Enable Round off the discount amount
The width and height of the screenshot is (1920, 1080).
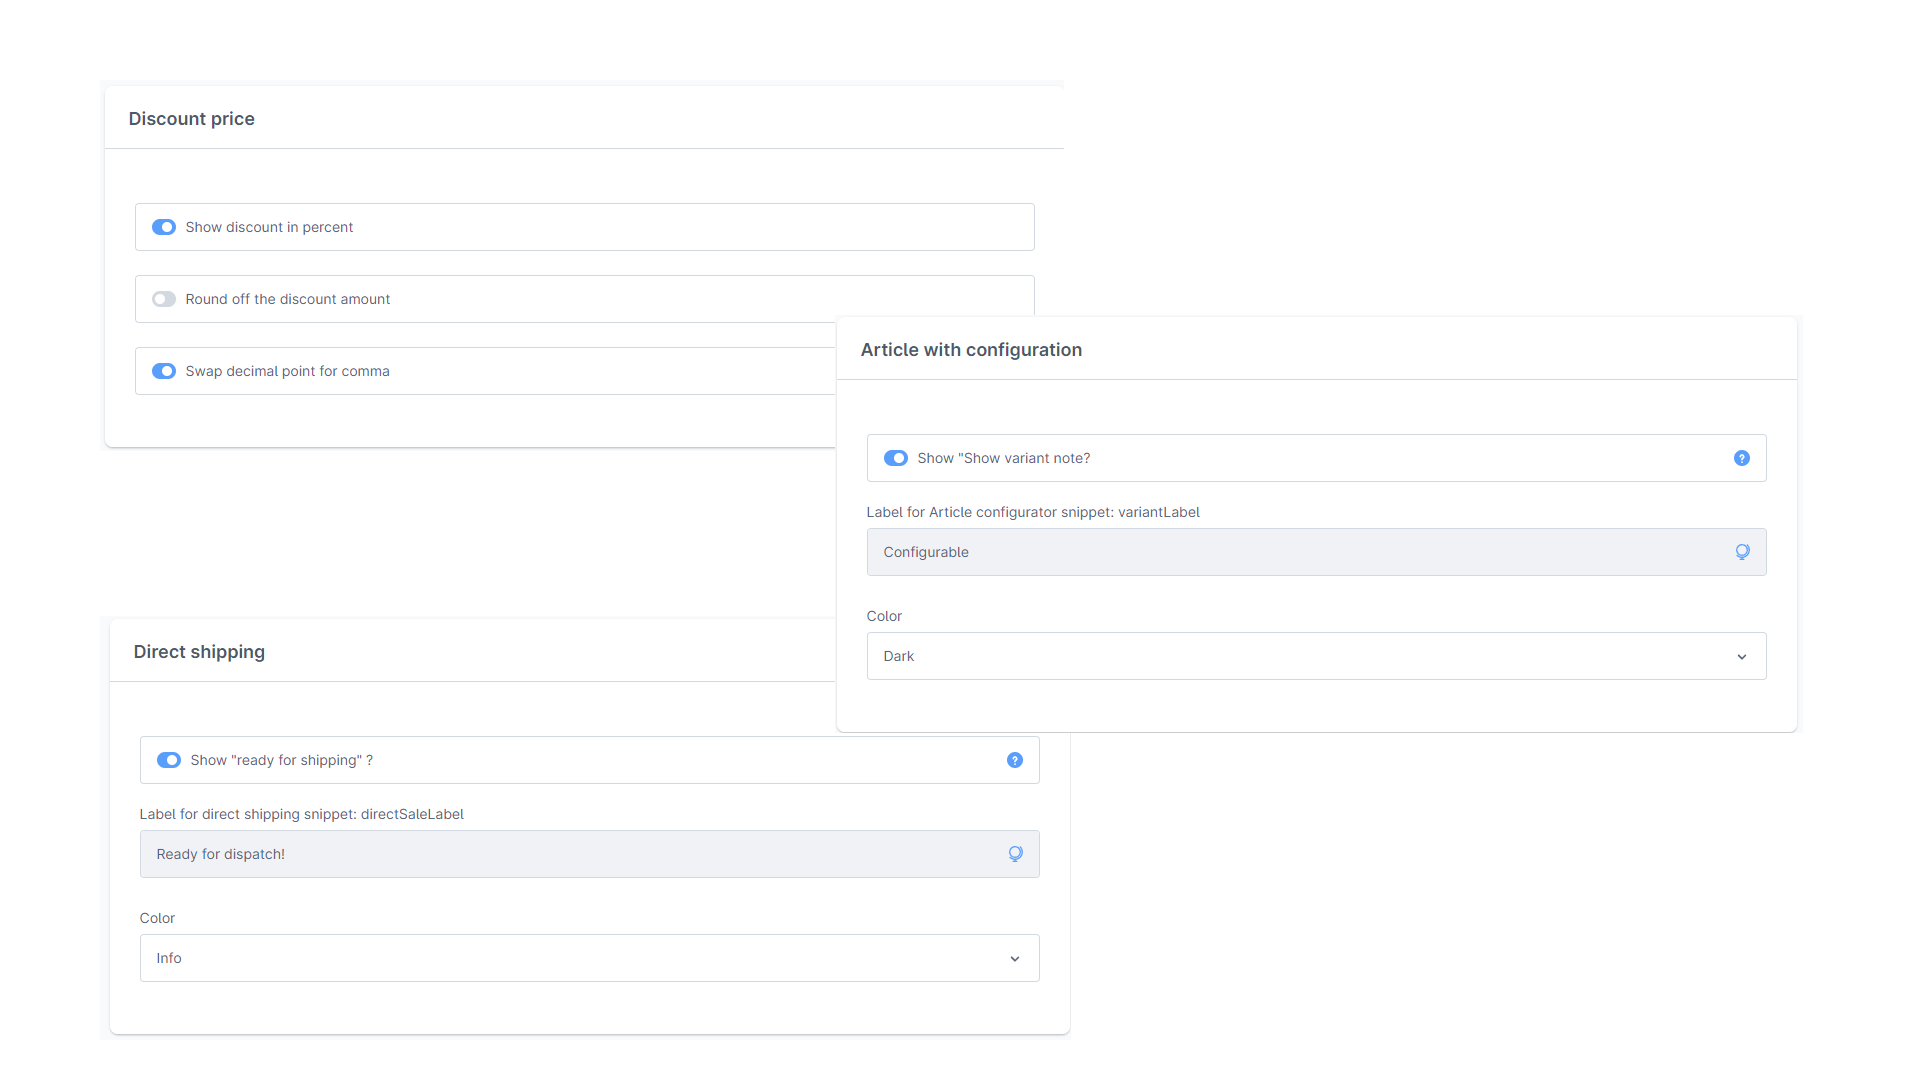(164, 299)
